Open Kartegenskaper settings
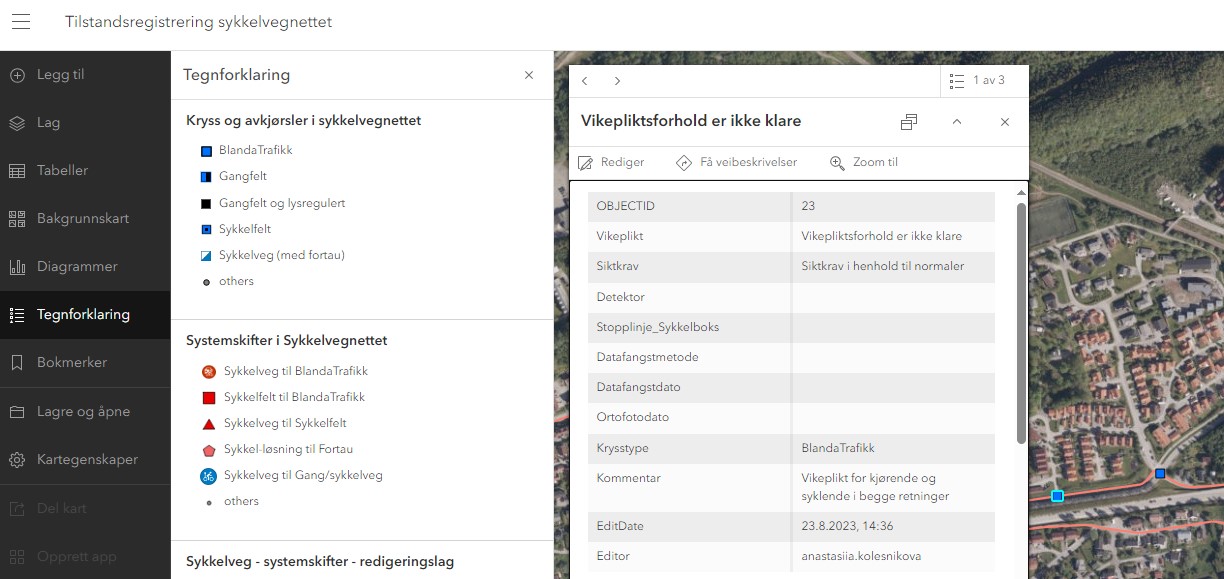Image resolution: width=1224 pixels, height=579 pixels. (87, 460)
